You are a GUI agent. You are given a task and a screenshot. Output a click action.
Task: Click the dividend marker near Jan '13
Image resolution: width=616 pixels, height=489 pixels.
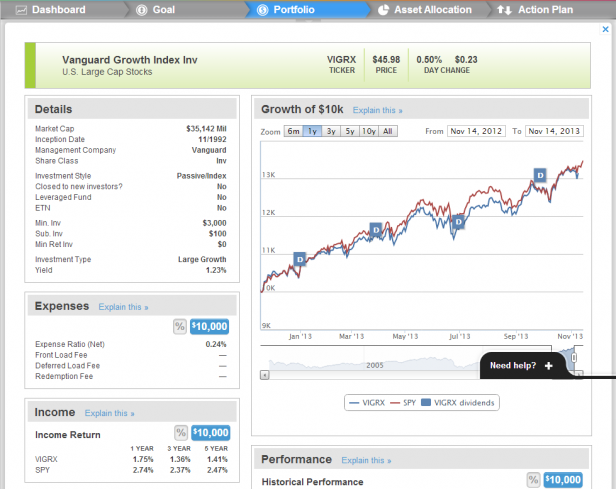click(x=299, y=259)
